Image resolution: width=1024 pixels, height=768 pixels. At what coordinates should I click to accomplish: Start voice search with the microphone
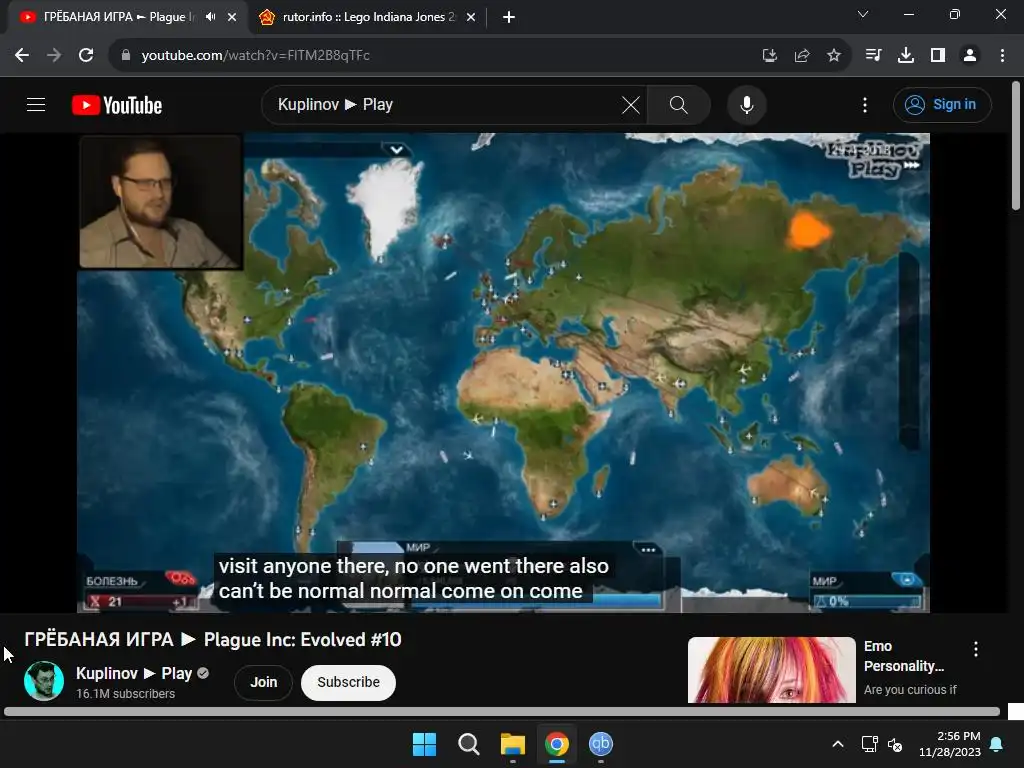tap(746, 104)
